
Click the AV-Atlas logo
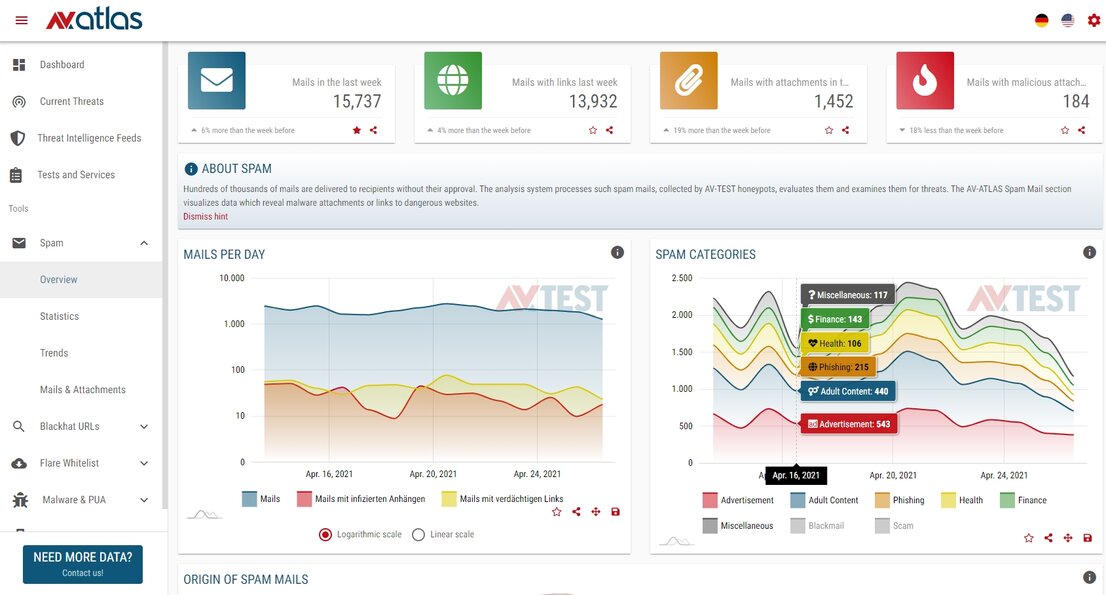point(94,19)
